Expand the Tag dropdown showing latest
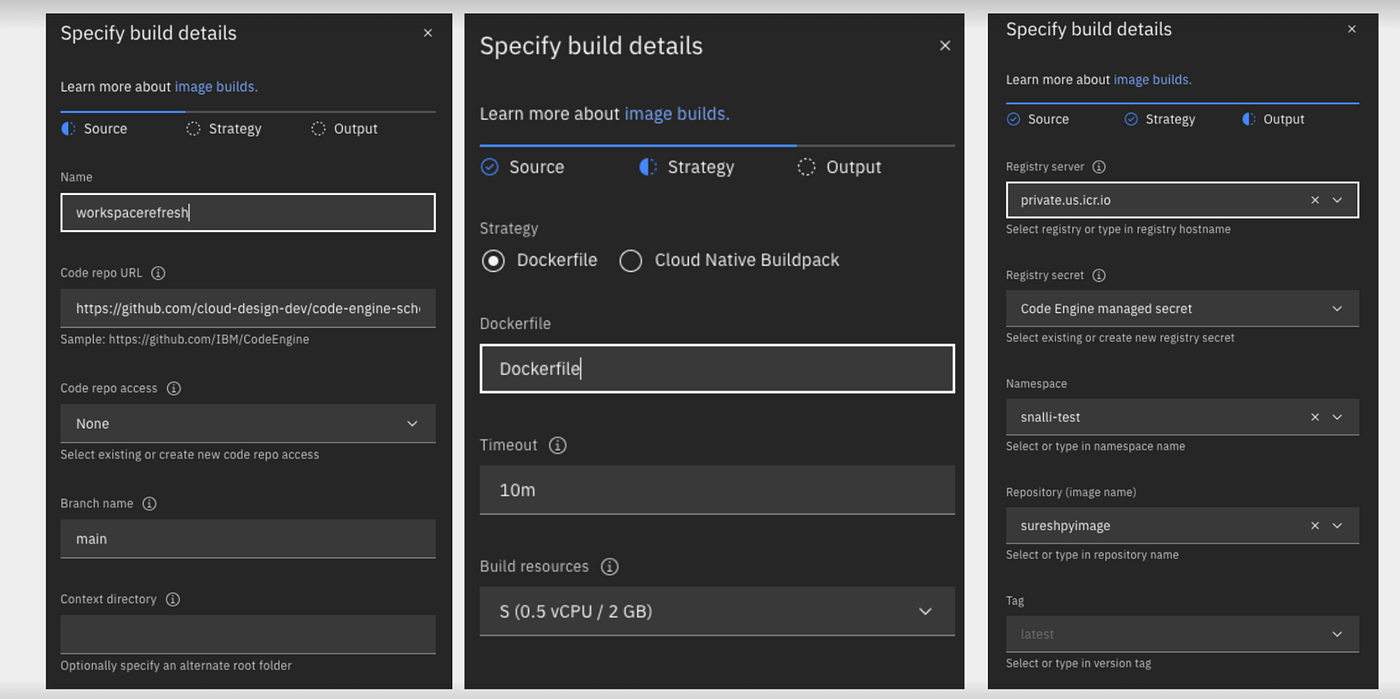The image size is (1400, 699). (x=1181, y=634)
